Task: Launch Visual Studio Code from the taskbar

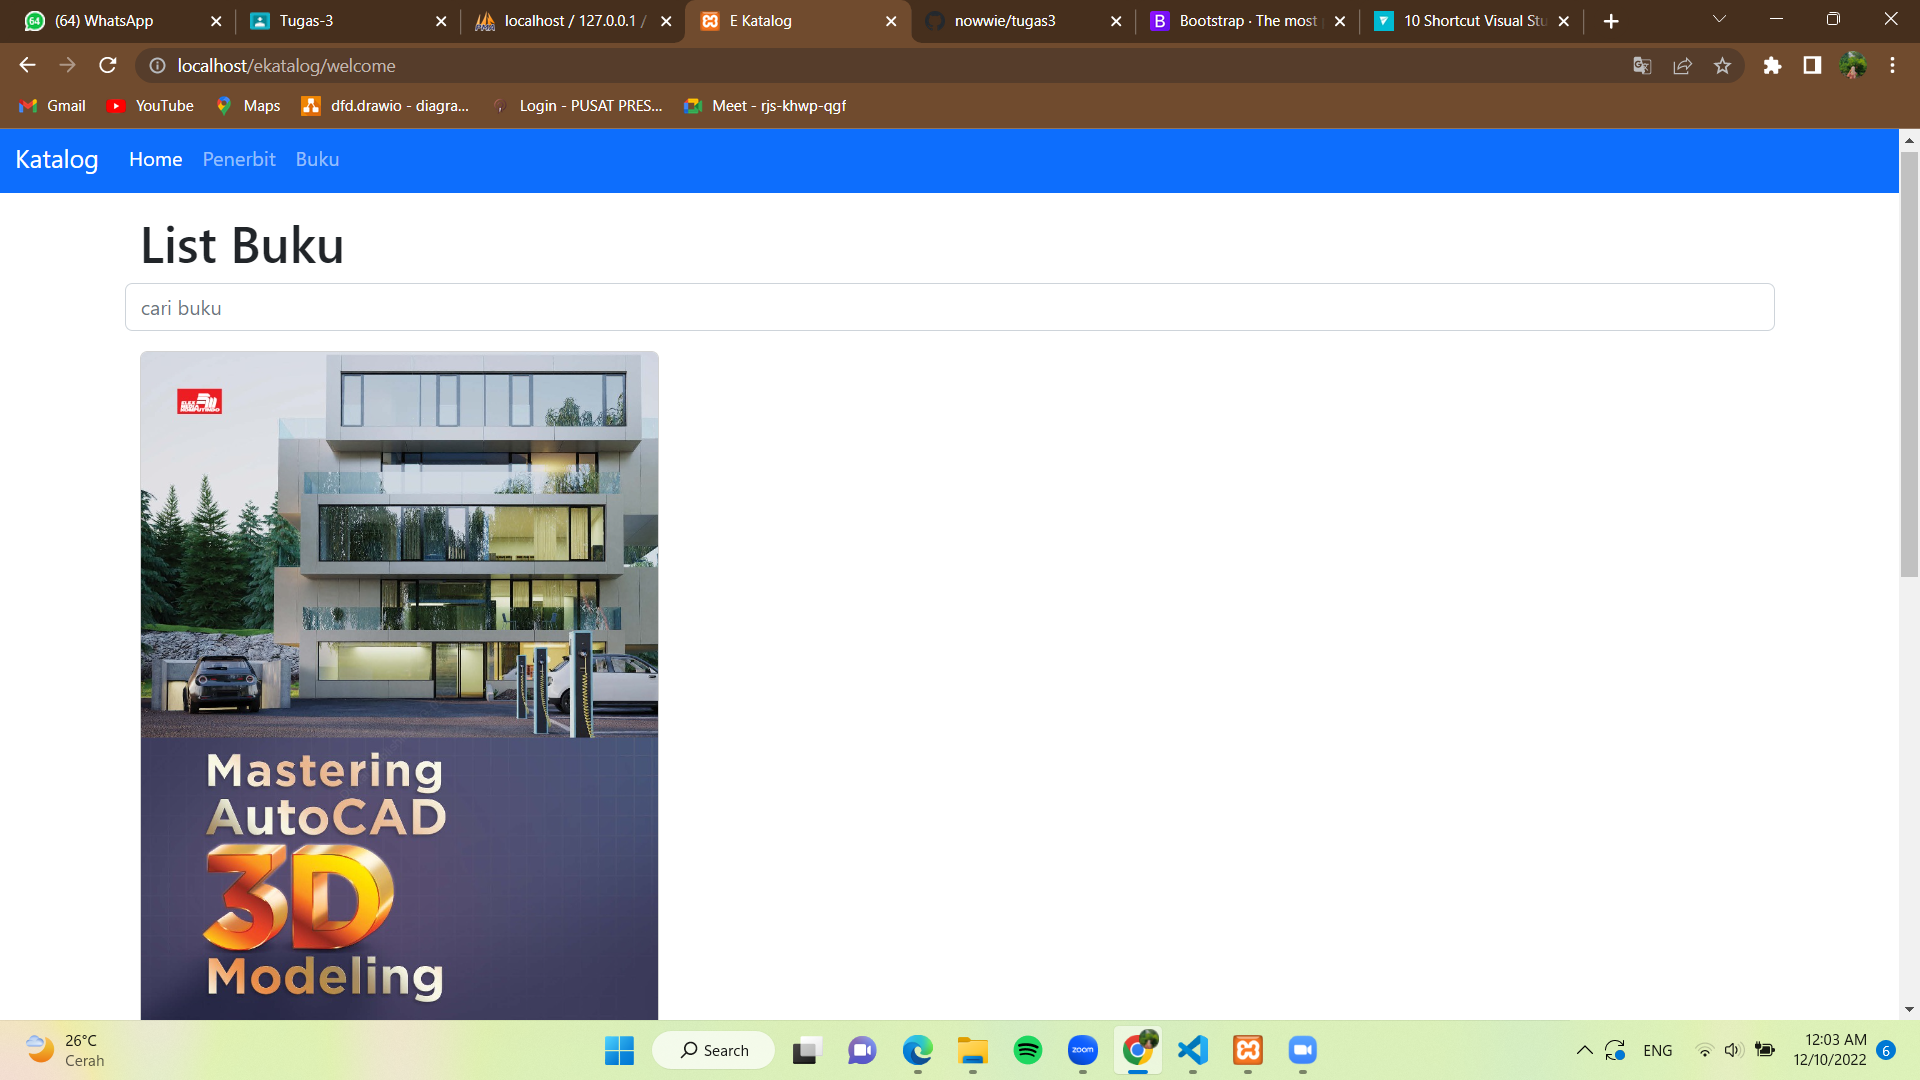Action: 1192,1050
